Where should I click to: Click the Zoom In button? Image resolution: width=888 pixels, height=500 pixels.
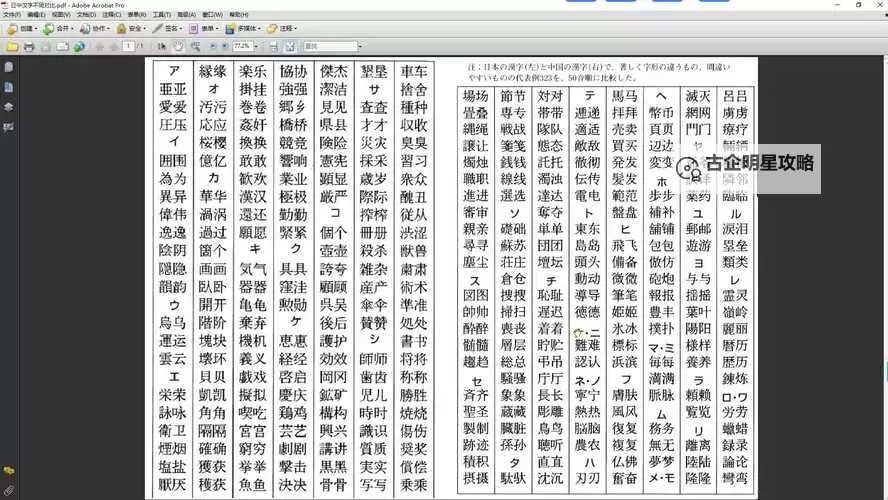coord(225,46)
